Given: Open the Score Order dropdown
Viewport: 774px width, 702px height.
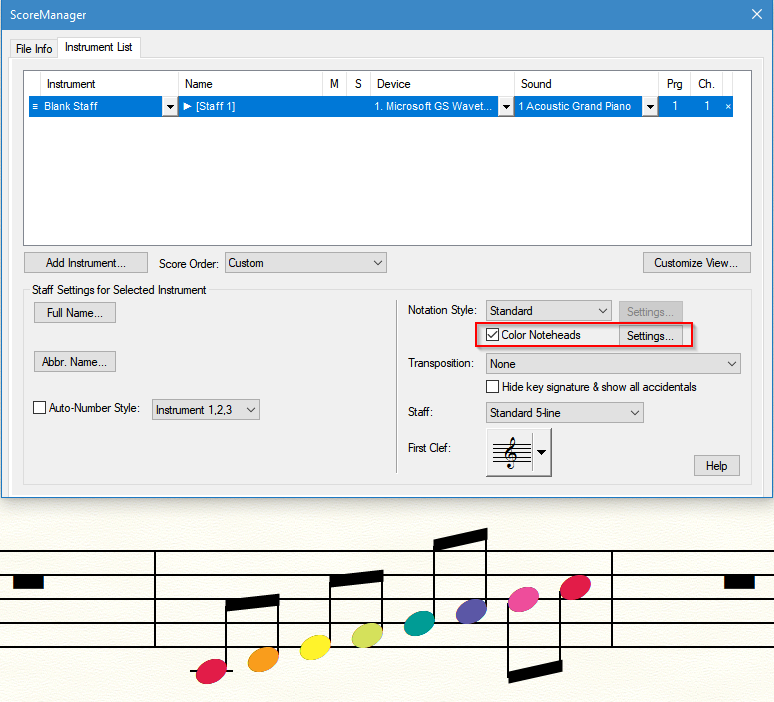Looking at the screenshot, I should coord(305,263).
